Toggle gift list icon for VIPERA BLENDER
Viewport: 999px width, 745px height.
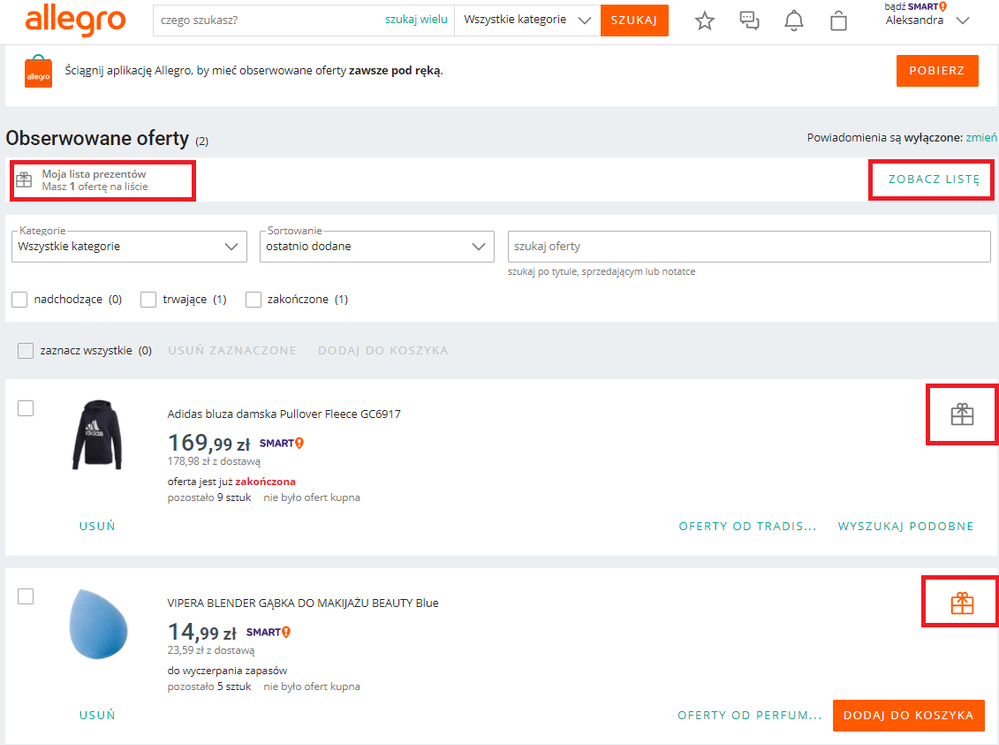pyautogui.click(x=962, y=603)
